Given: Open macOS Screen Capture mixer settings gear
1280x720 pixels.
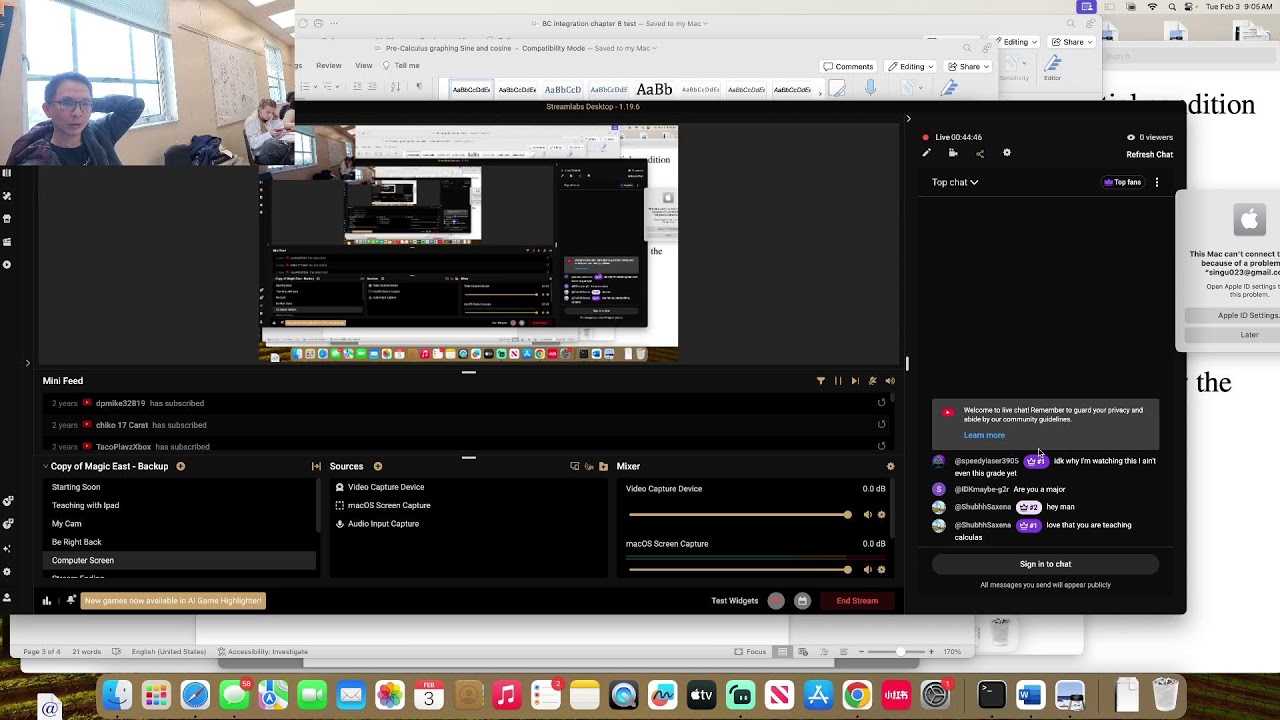Looking at the screenshot, I should 881,570.
